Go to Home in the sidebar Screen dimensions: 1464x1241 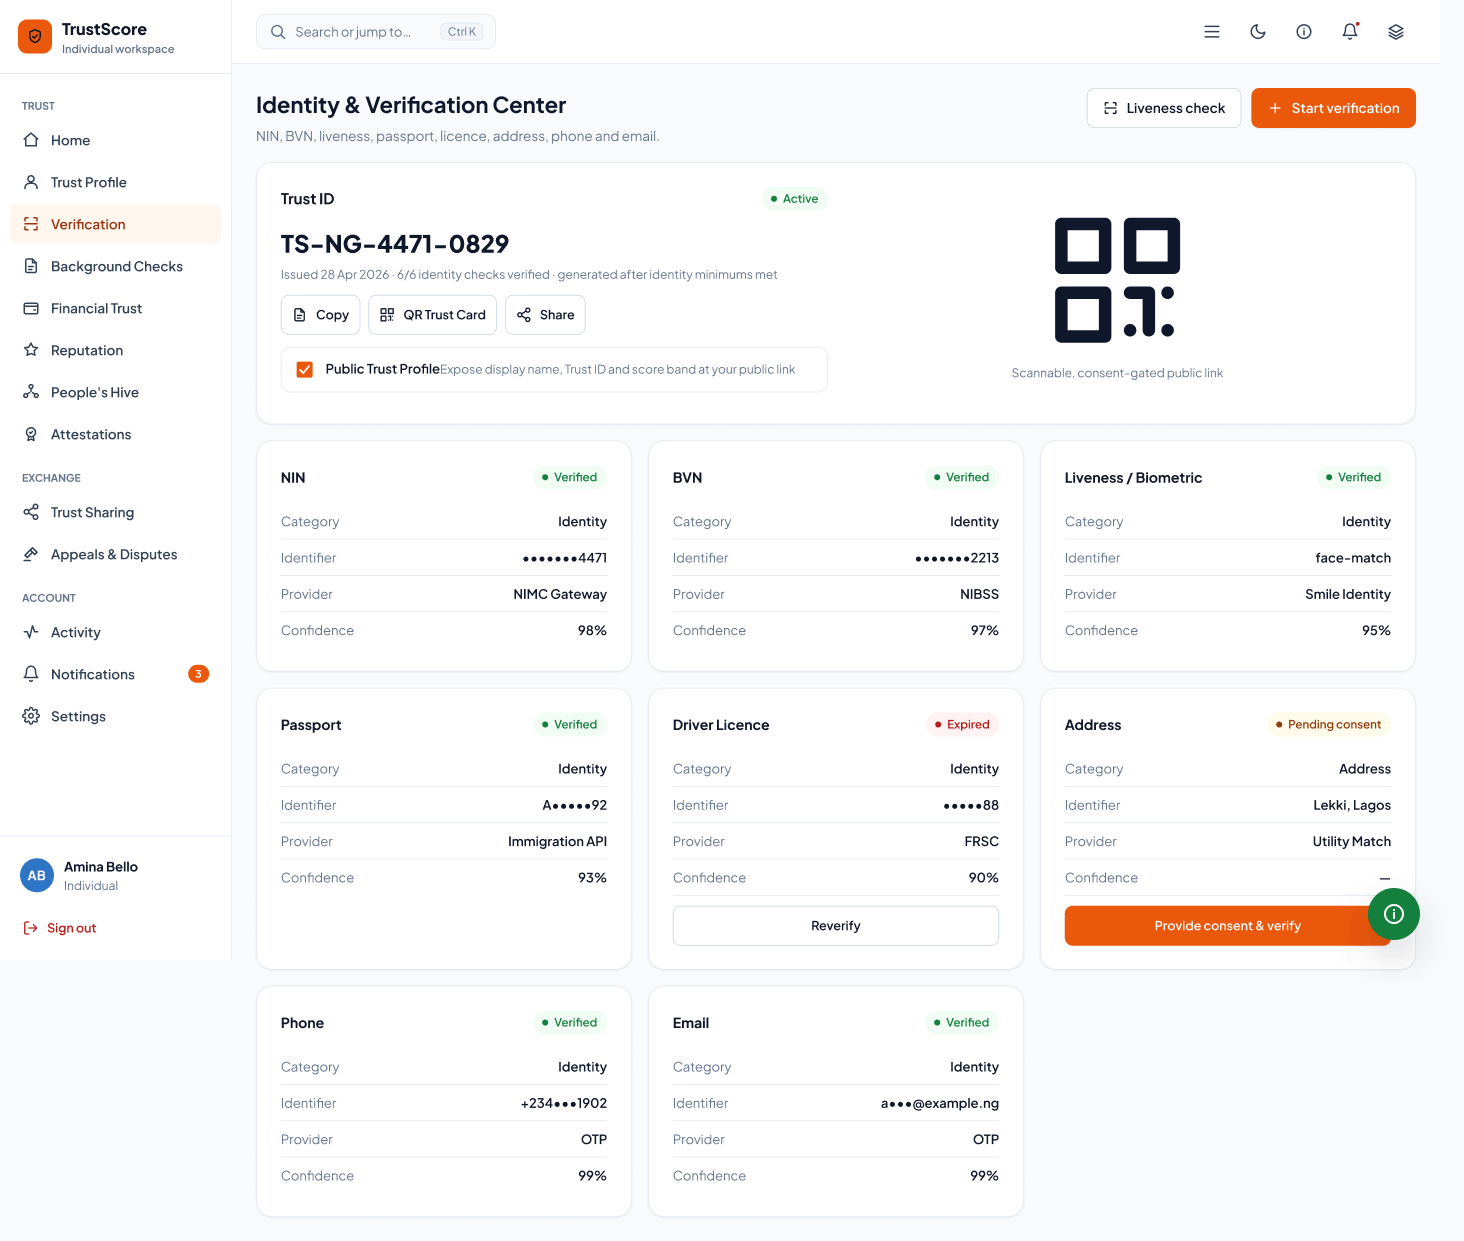coord(116,140)
